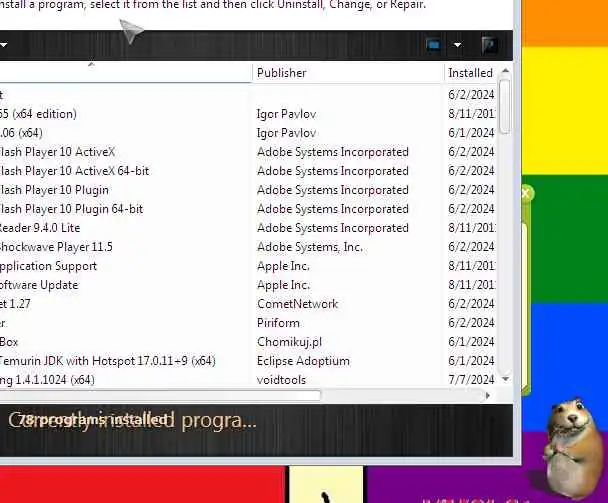Image resolution: width=608 pixels, height=503 pixels.
Task: Click the Name column sort arrow
Action: point(91,64)
